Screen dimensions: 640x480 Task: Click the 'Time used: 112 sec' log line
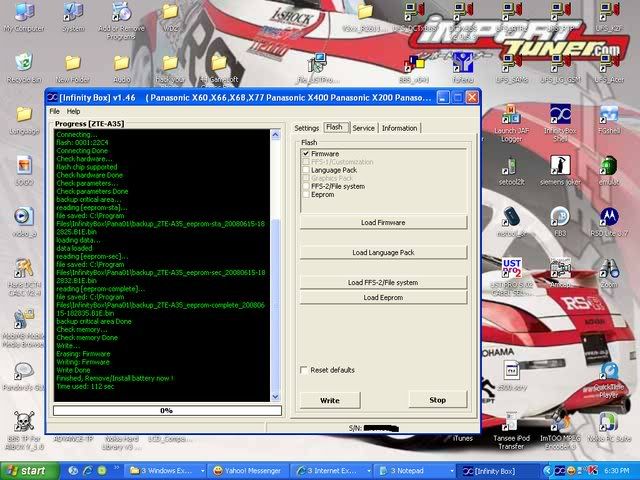click(x=85, y=387)
